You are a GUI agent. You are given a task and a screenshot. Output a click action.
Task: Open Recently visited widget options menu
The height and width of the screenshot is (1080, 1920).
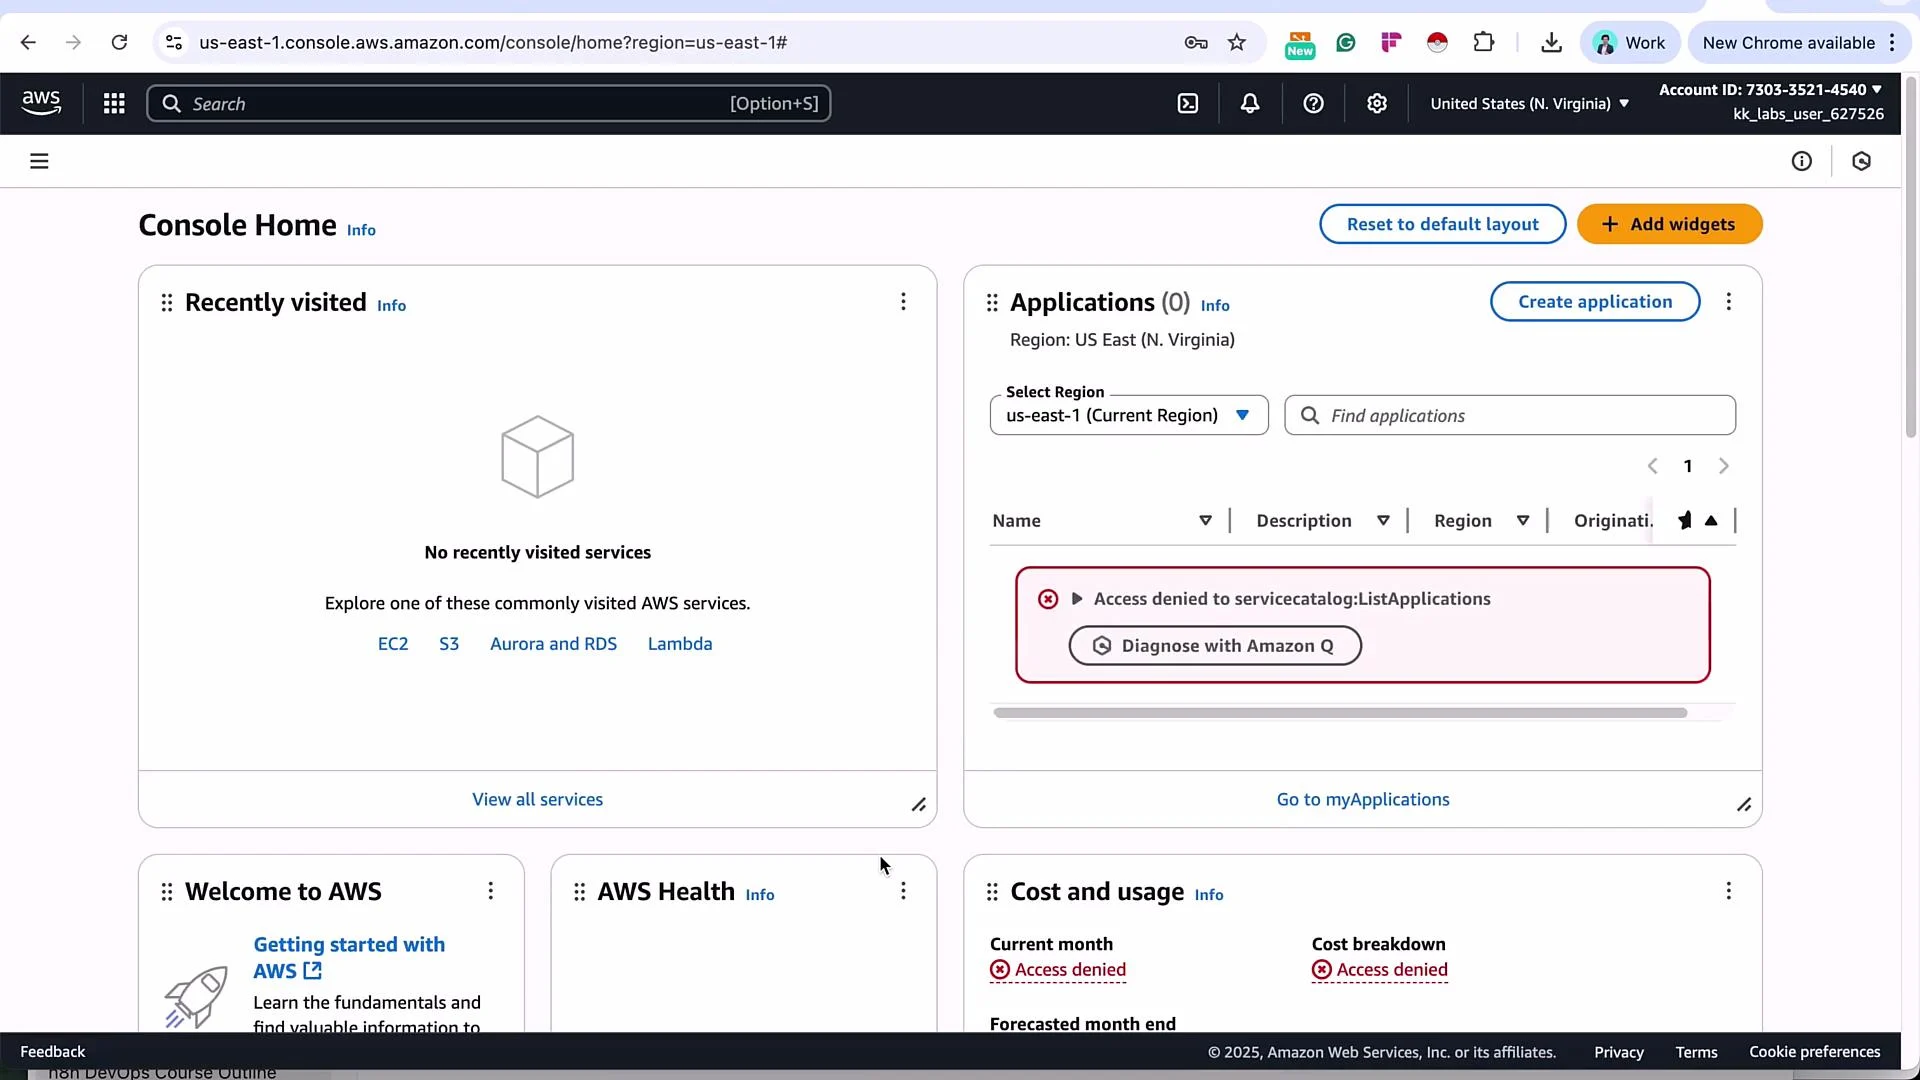coord(903,302)
